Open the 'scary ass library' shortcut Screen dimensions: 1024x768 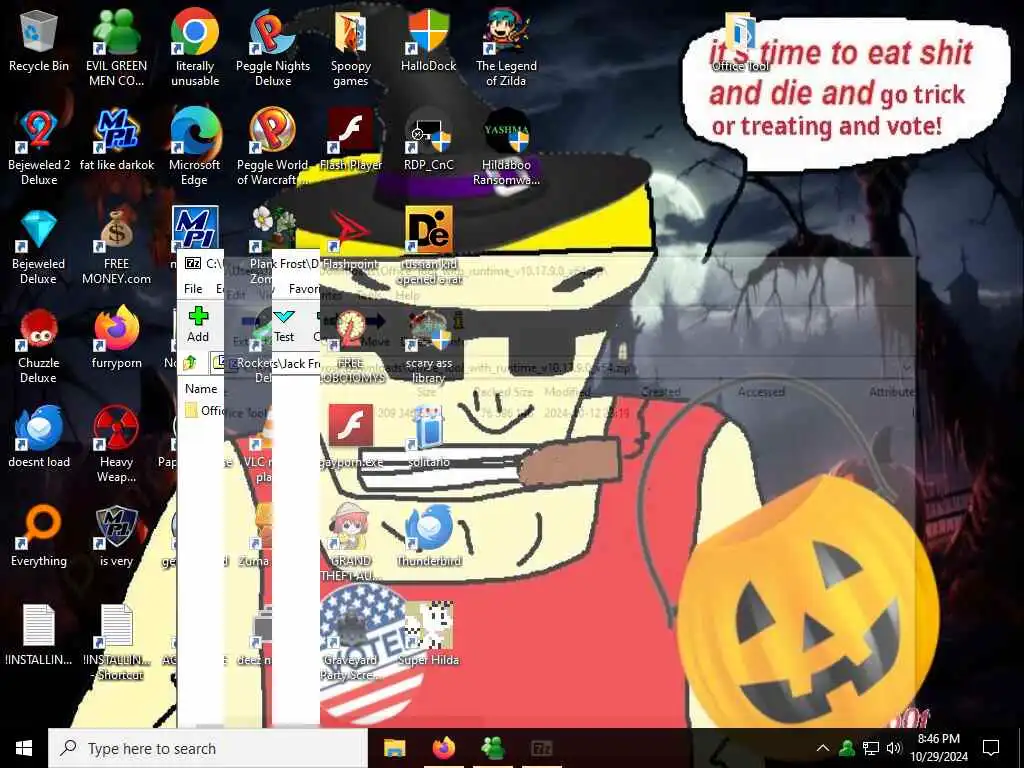(x=428, y=346)
